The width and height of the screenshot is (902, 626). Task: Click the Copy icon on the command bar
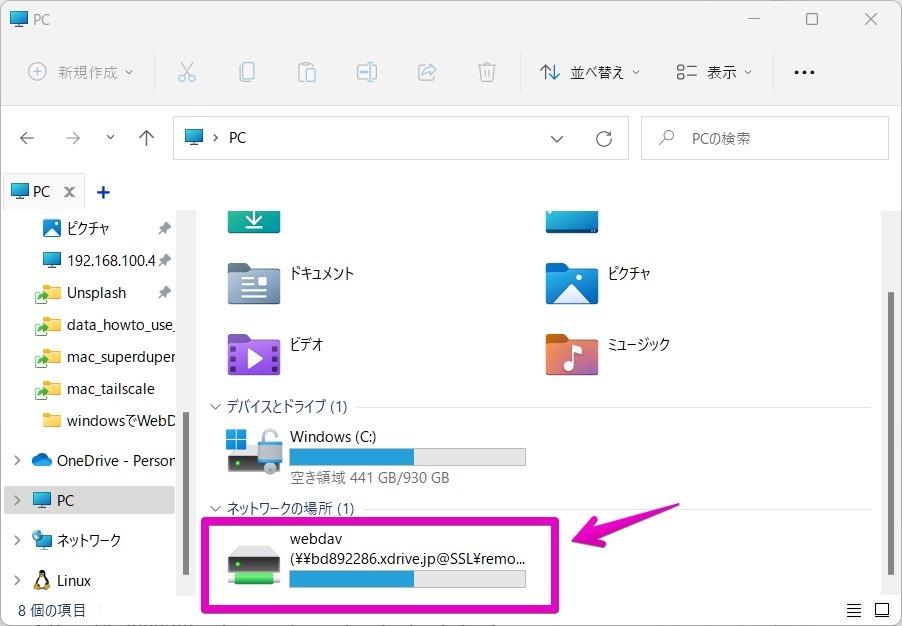247,71
